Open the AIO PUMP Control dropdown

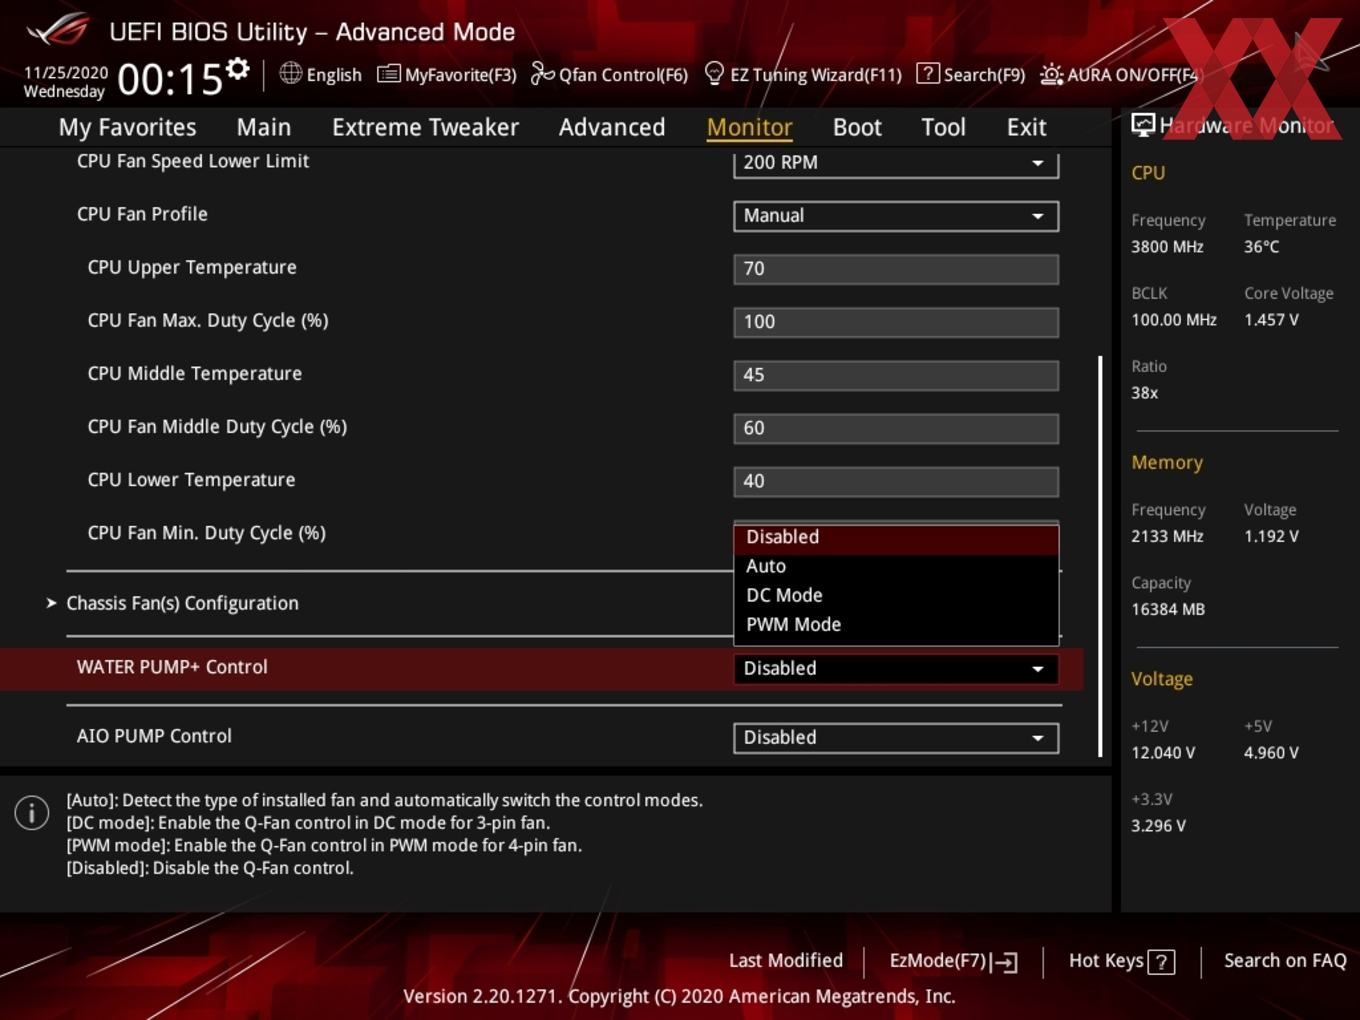coord(896,738)
